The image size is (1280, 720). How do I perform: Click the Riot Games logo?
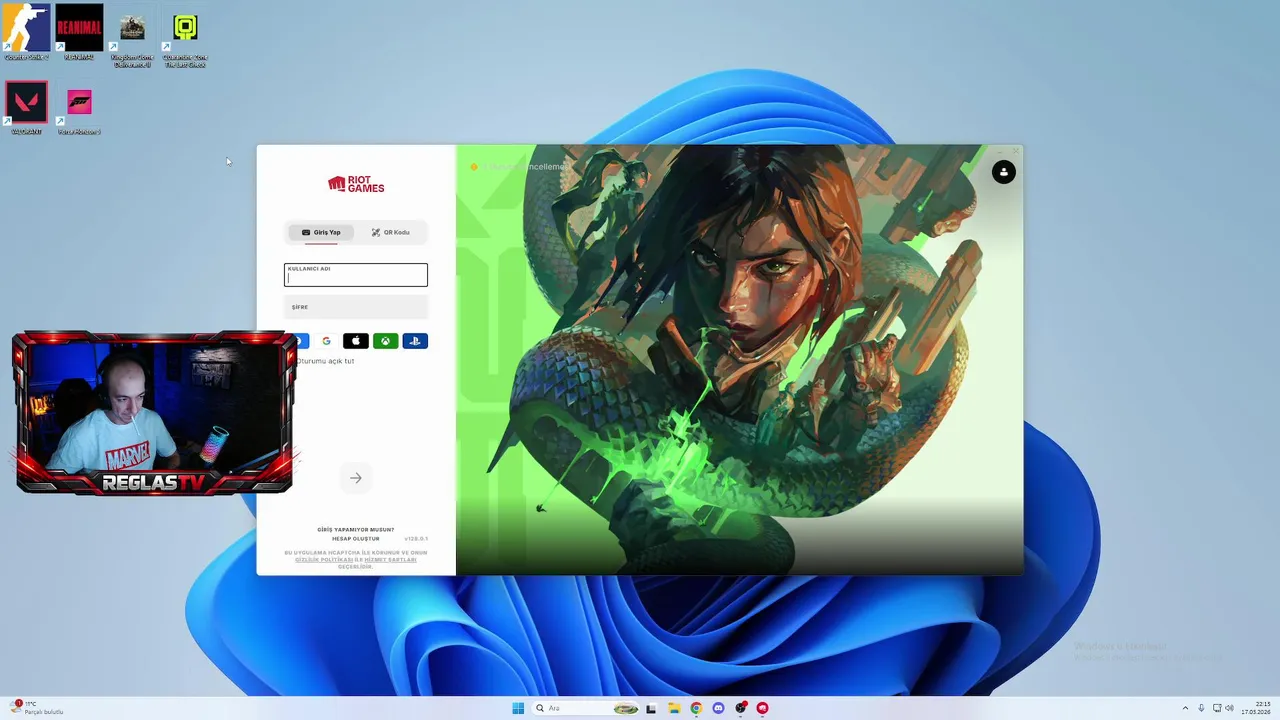coord(356,184)
